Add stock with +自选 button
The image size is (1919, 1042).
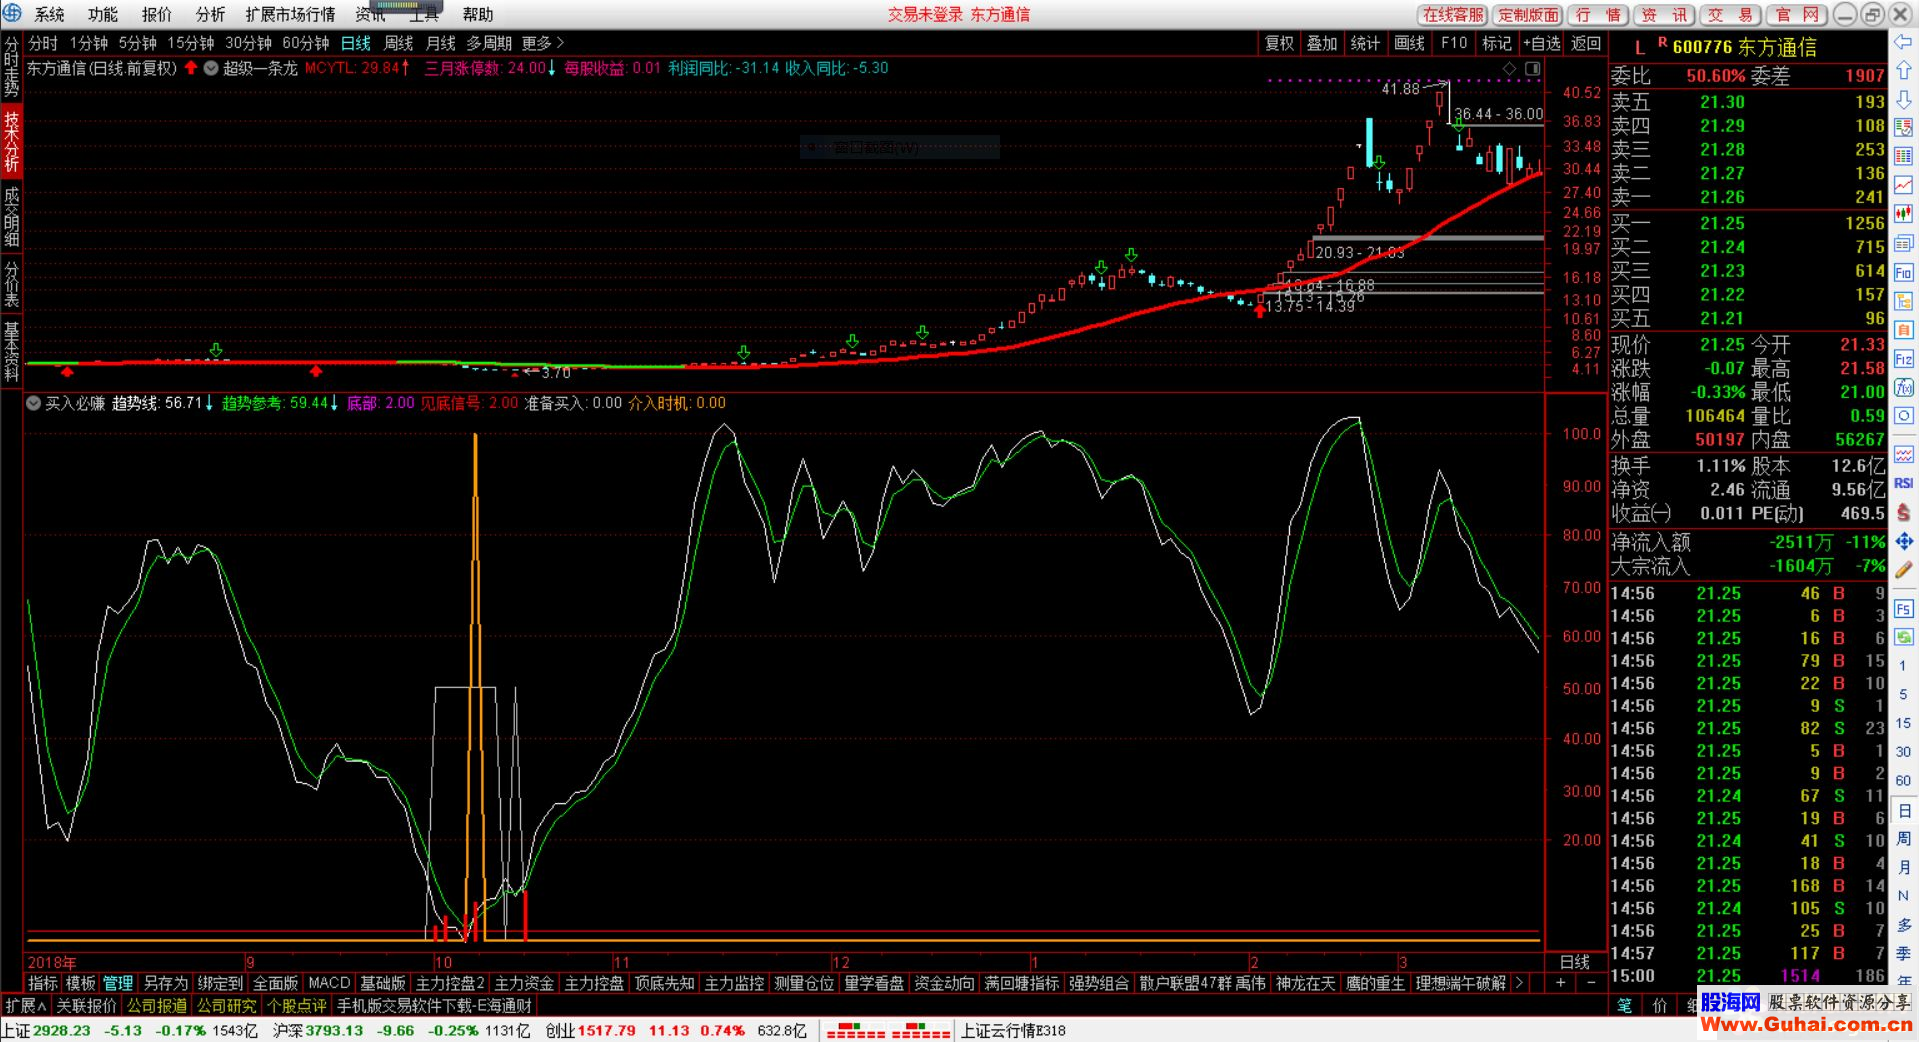click(x=1542, y=43)
